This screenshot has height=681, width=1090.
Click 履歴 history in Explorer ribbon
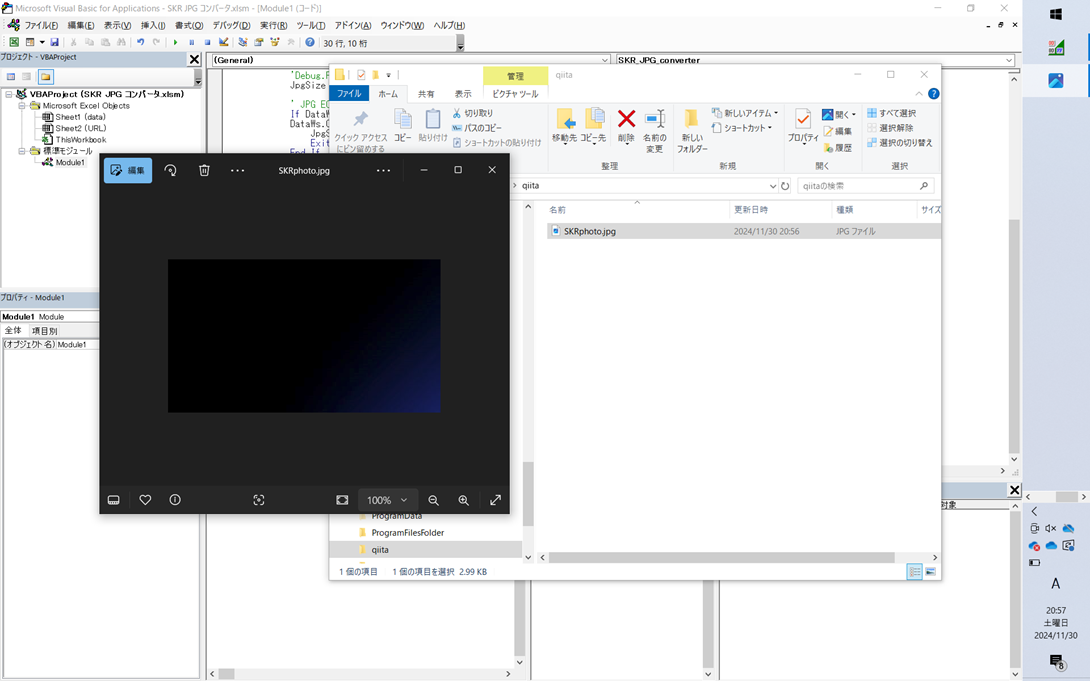(x=838, y=147)
